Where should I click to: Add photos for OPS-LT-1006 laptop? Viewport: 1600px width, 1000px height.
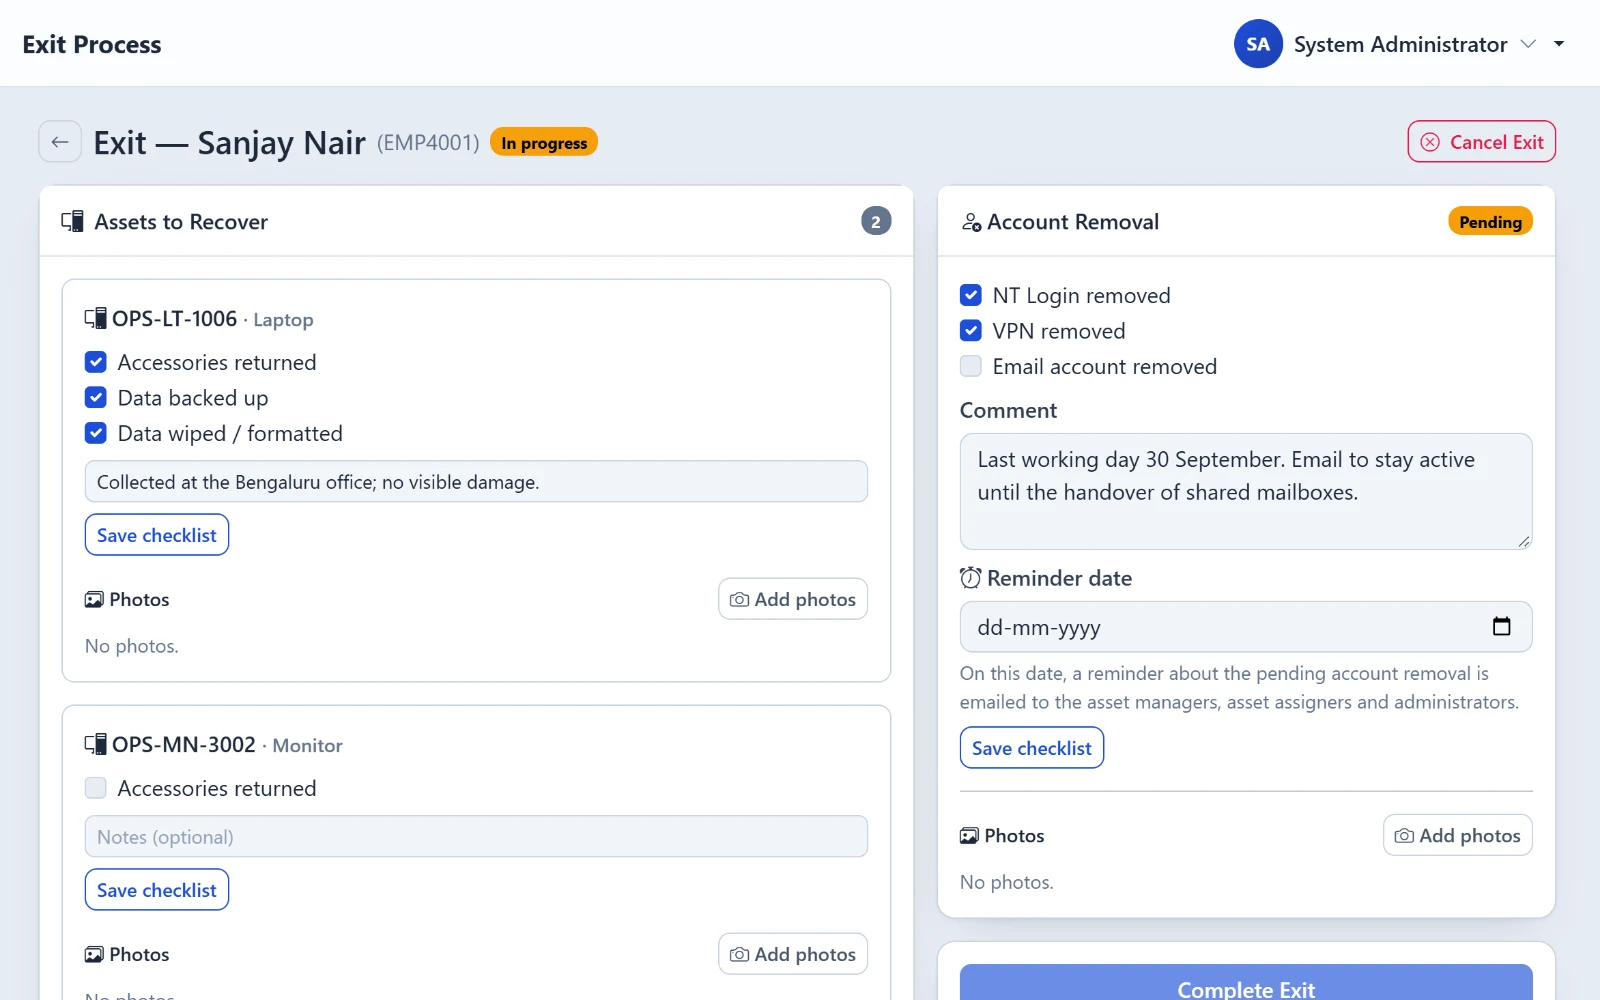pyautogui.click(x=793, y=599)
